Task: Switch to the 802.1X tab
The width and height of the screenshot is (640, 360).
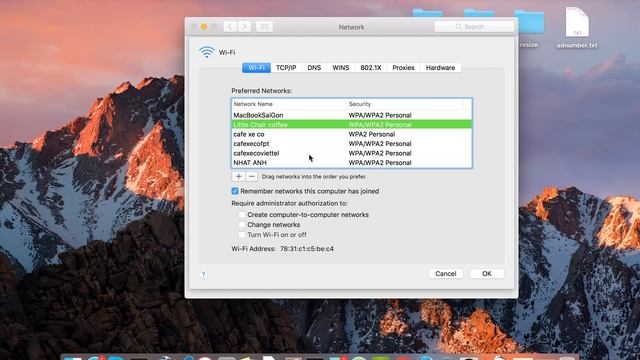Action: tap(371, 68)
